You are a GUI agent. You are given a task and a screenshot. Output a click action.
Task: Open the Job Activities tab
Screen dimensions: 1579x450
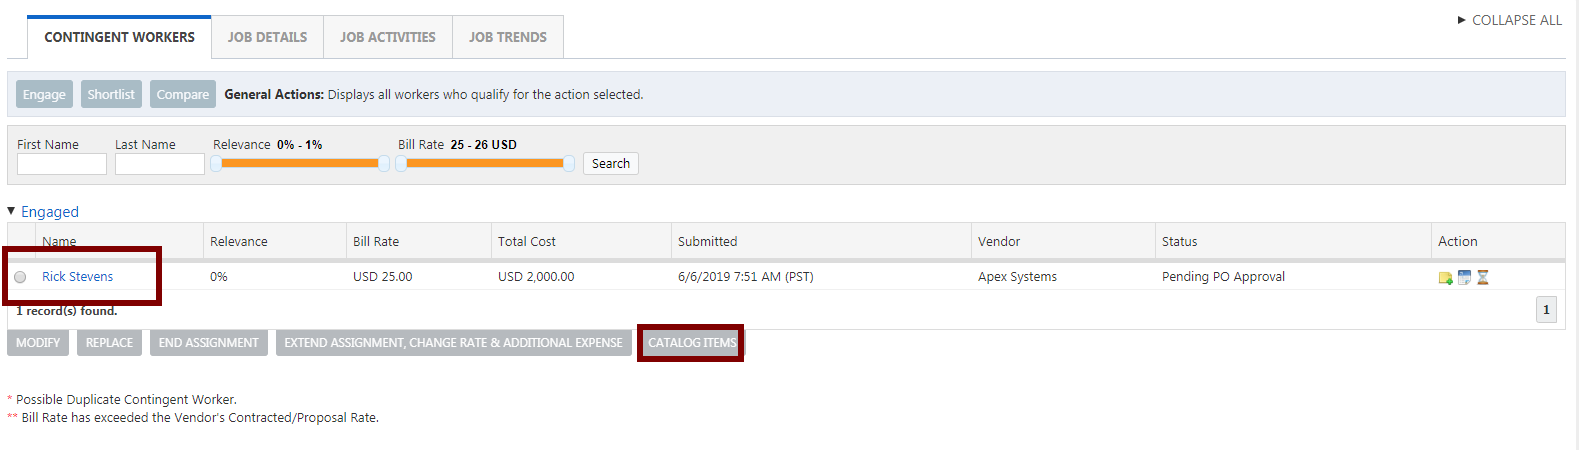coord(388,37)
